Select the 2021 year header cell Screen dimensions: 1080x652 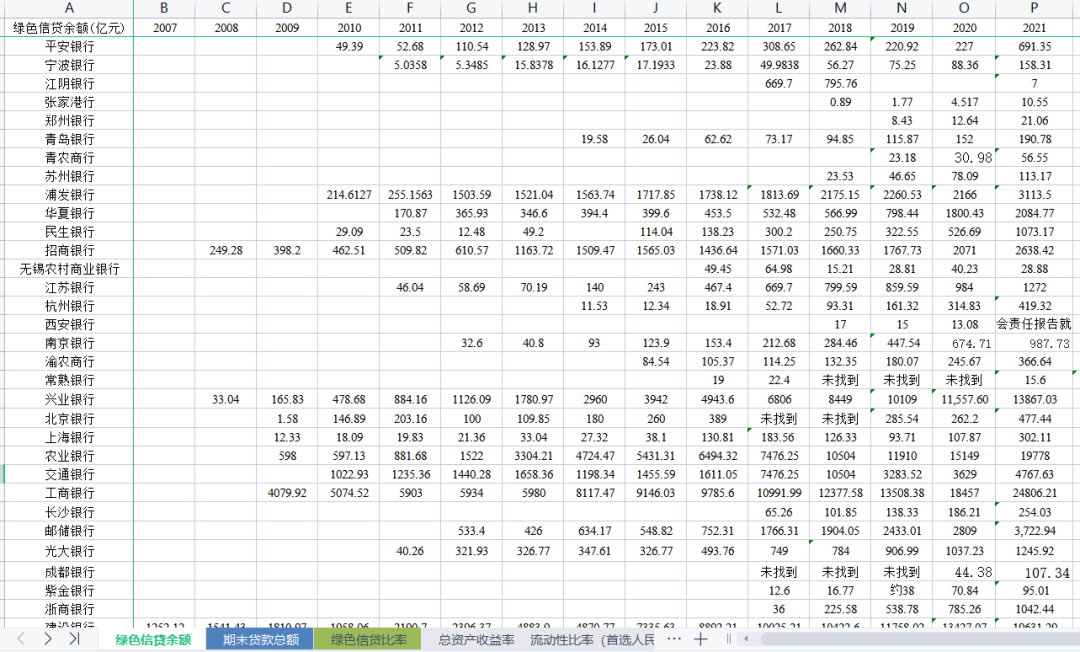1035,28
